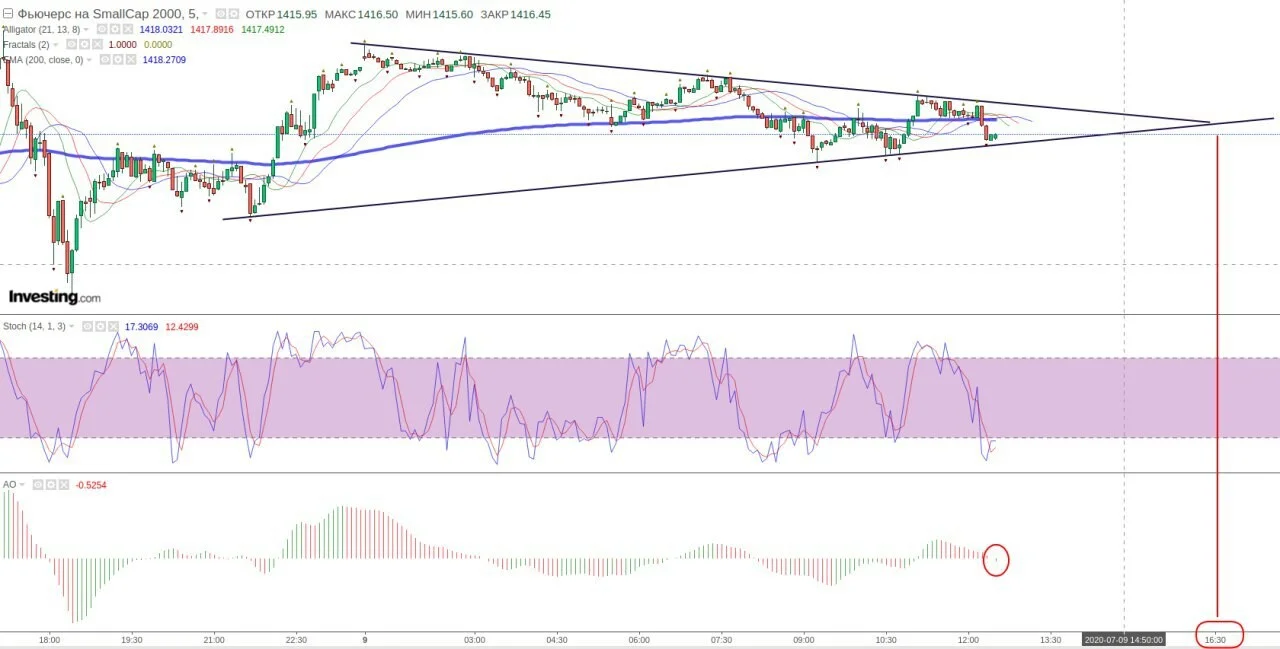Click the МАКС value 1416.50
Screen dimensions: 1280x649
coord(377,15)
